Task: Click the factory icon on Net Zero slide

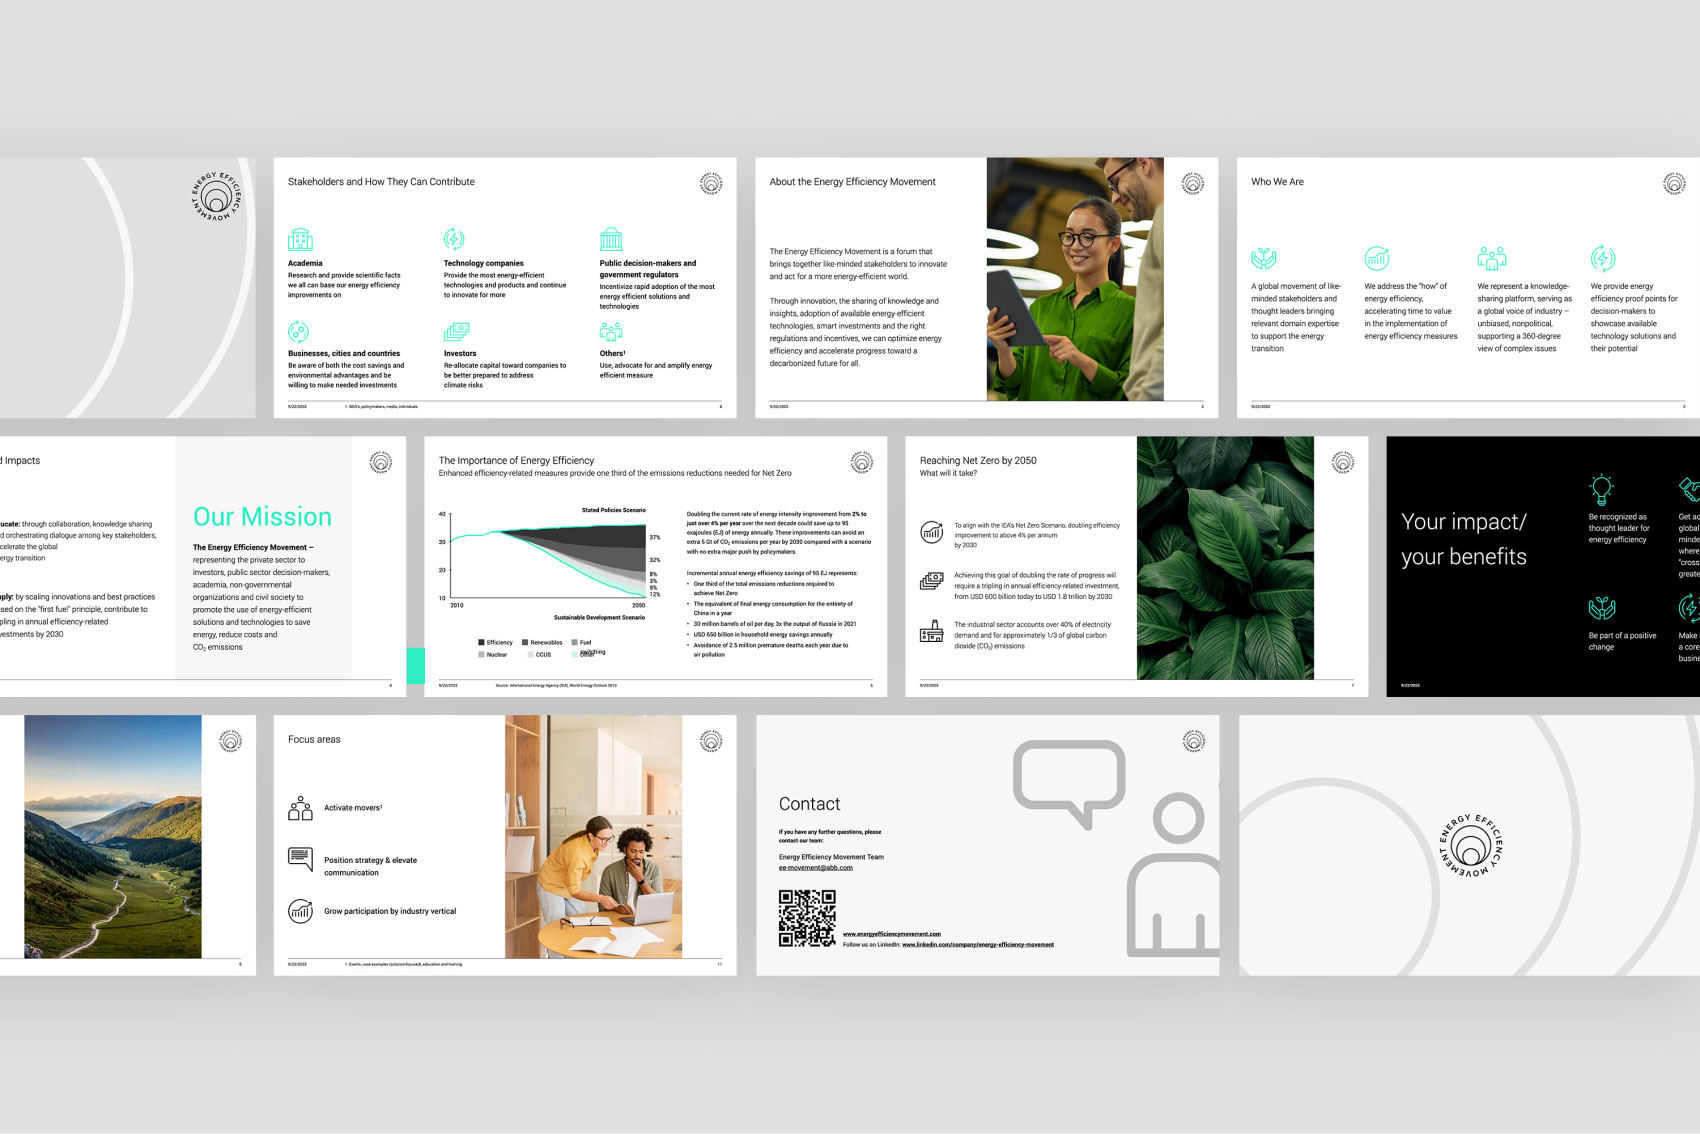Action: [x=931, y=630]
